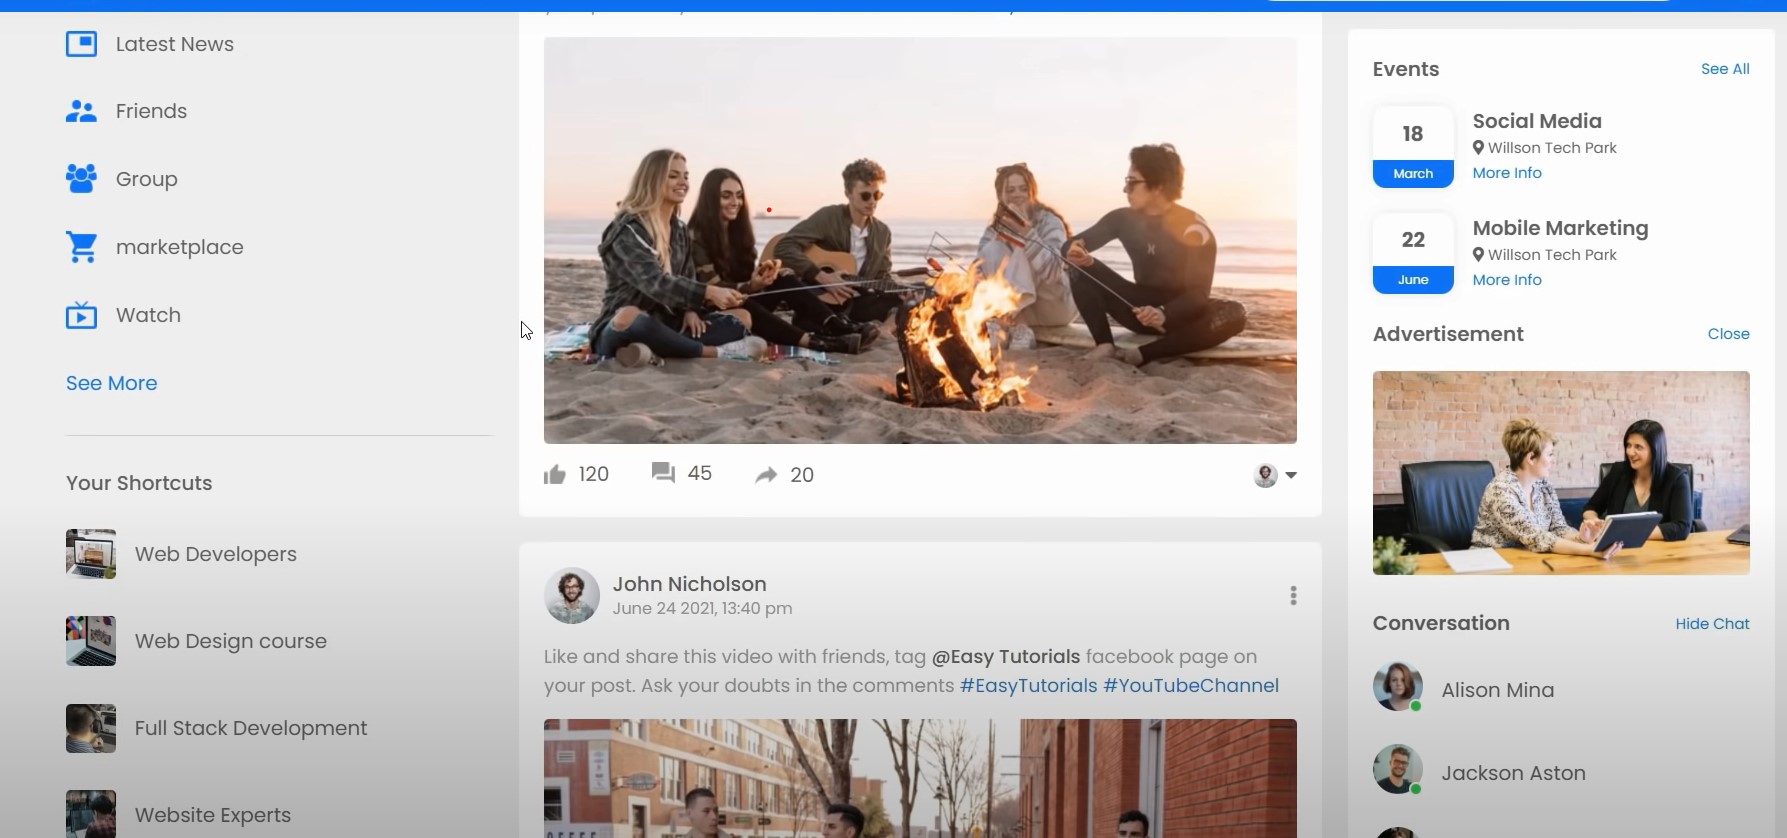Click the #EasyTutorials hashtag
The image size is (1787, 838).
click(x=1028, y=686)
